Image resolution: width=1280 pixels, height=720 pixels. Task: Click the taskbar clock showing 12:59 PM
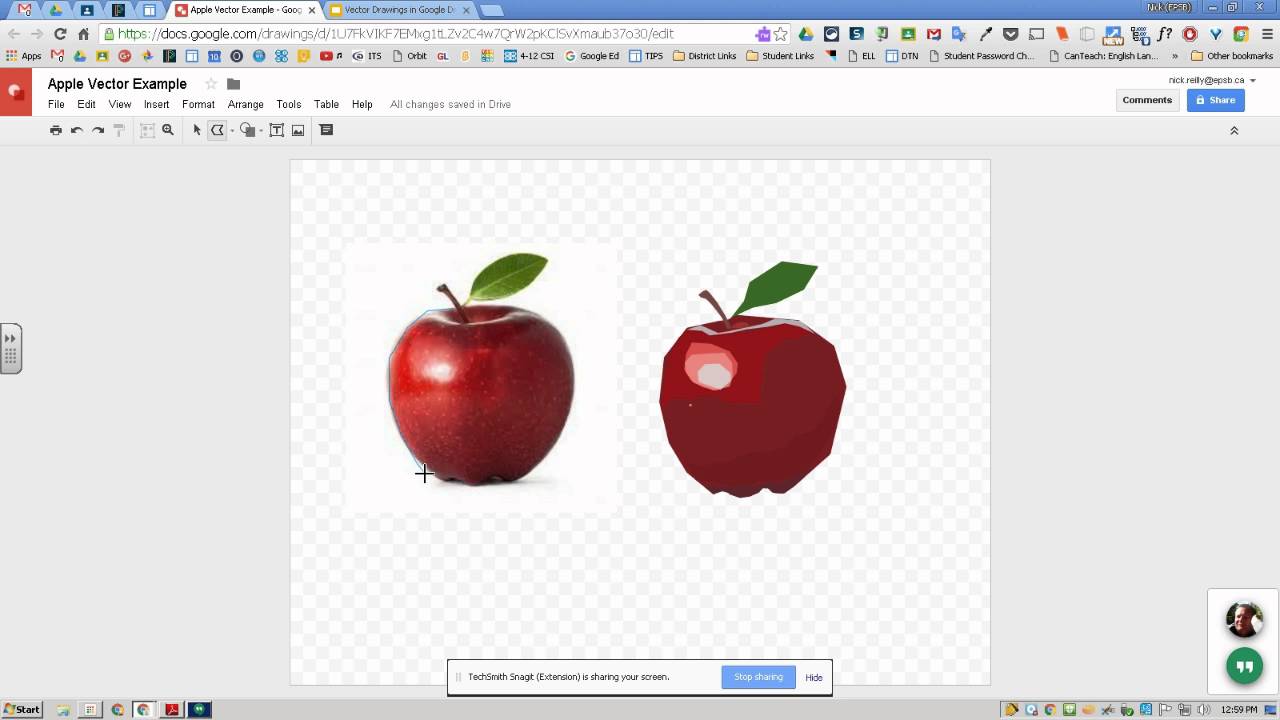coord(1239,709)
